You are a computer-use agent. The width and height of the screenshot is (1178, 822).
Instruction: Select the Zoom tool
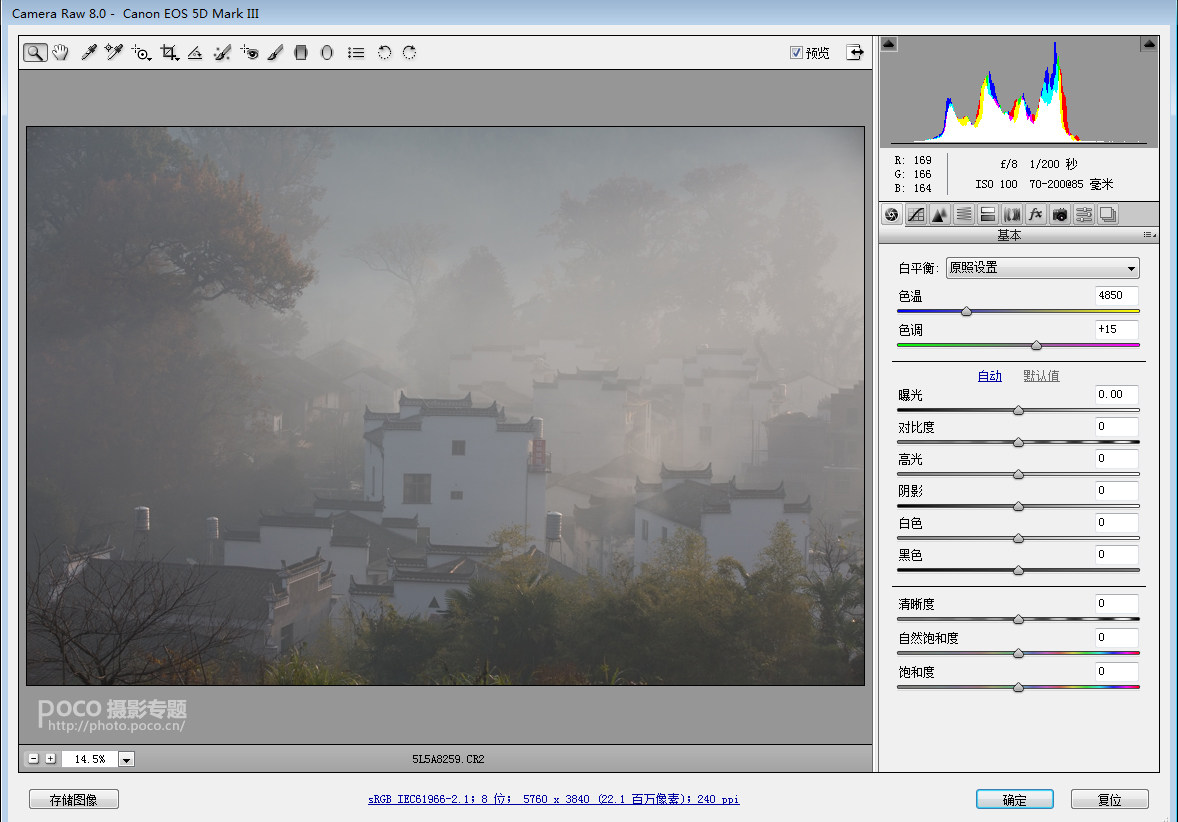[x=35, y=53]
